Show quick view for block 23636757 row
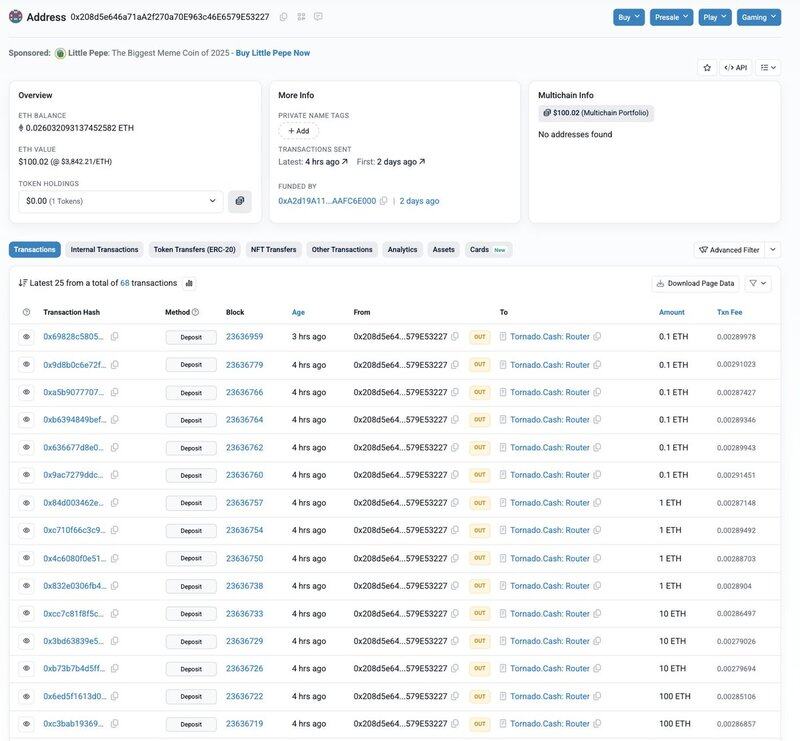 point(26,503)
